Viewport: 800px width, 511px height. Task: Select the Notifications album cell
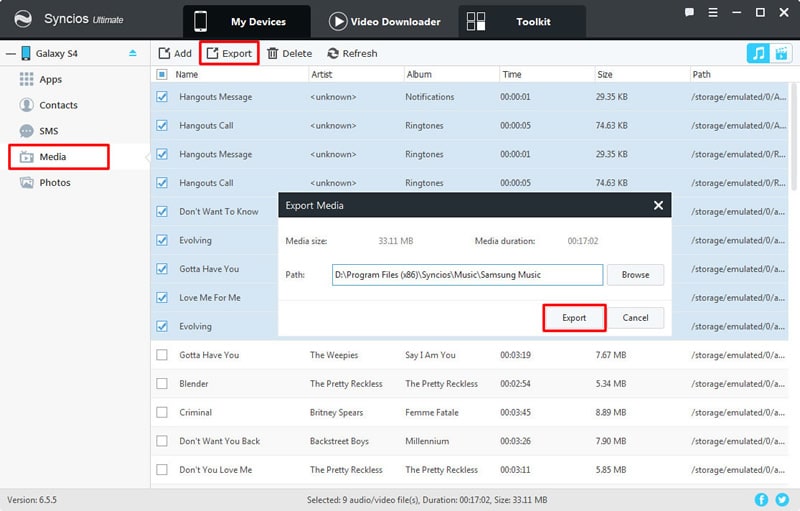point(430,96)
